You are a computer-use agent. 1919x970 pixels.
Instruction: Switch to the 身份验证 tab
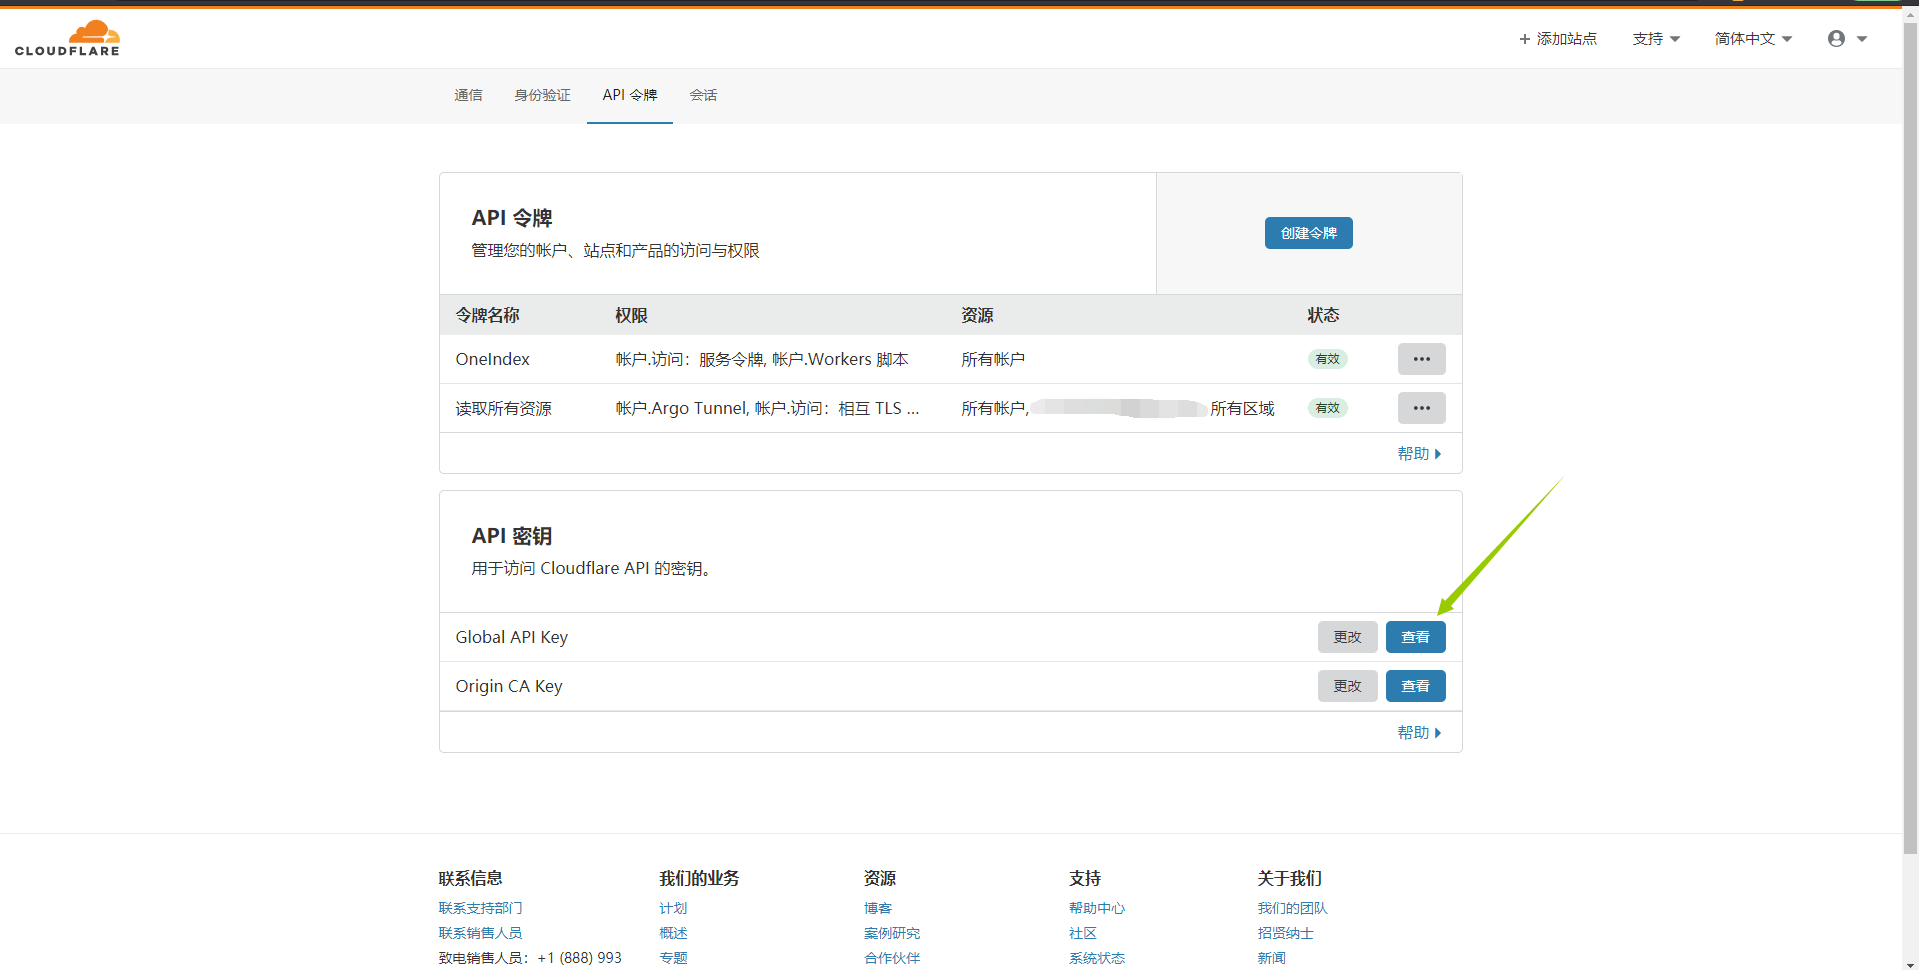(542, 95)
